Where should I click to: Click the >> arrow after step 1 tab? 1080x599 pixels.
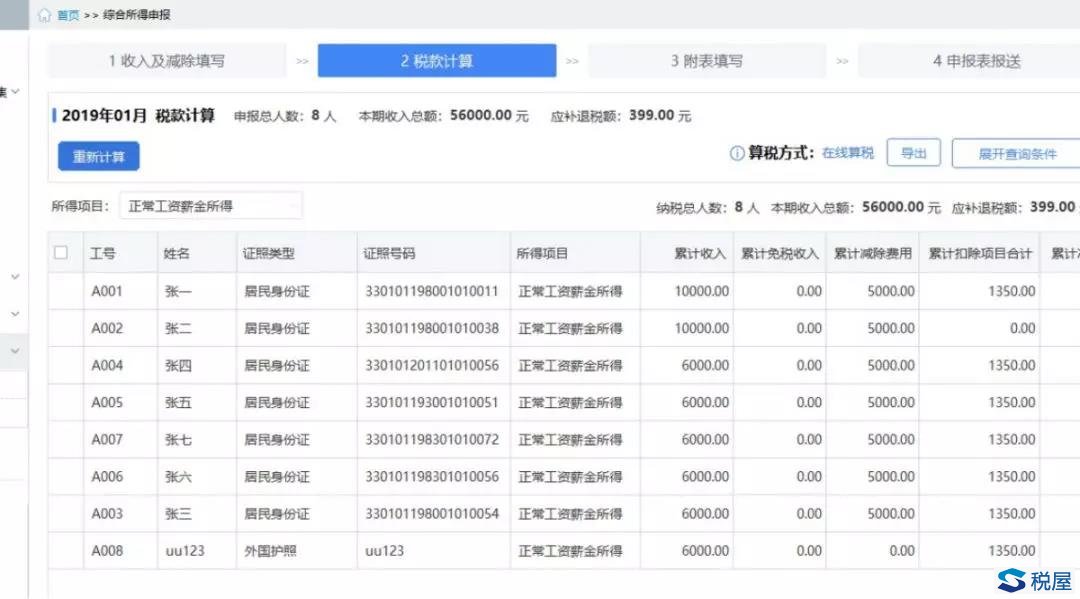click(x=302, y=61)
